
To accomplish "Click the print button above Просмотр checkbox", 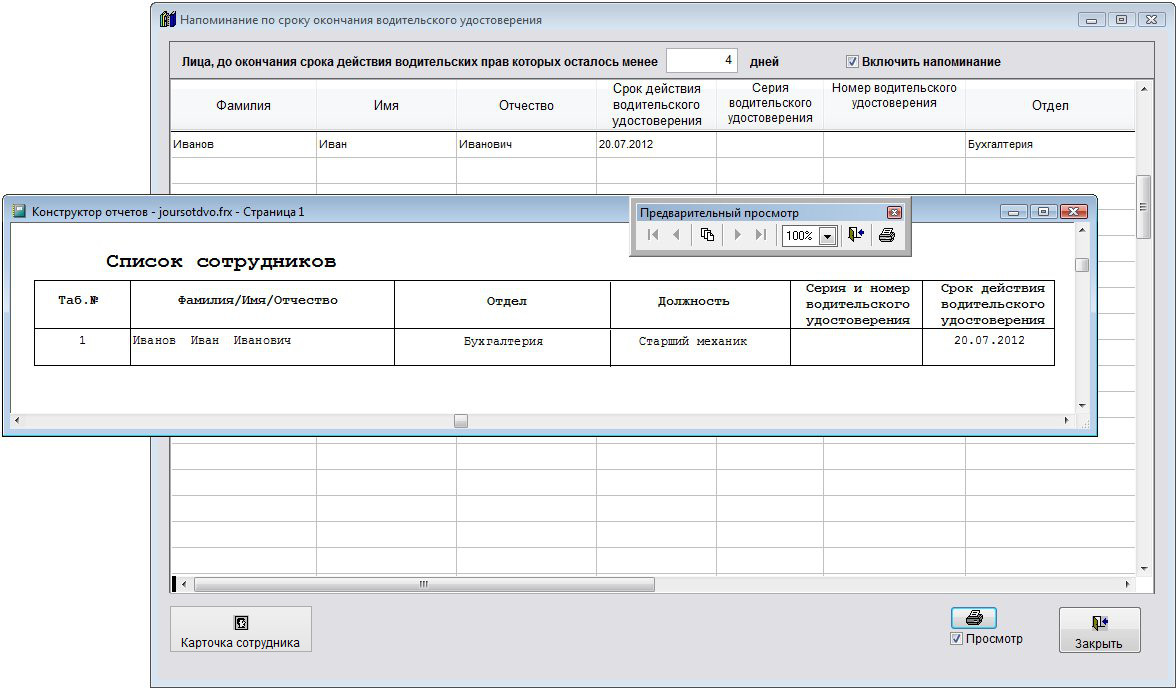I will tap(973, 618).
